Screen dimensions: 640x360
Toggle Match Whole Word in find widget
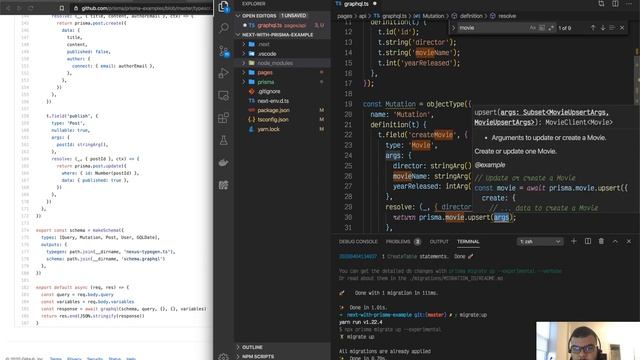click(542, 28)
